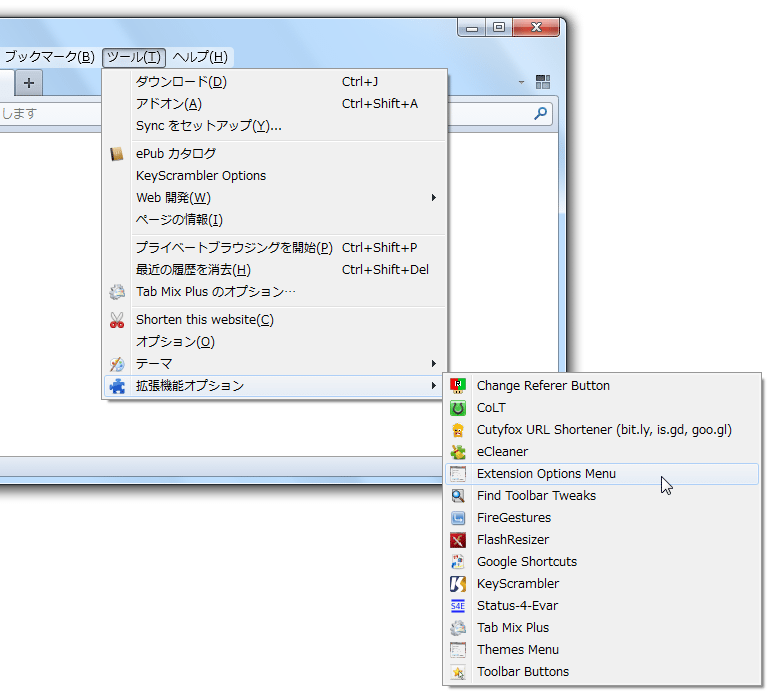Select Extension Options Menu entry
Screen dimensions: 771x694
602,474
